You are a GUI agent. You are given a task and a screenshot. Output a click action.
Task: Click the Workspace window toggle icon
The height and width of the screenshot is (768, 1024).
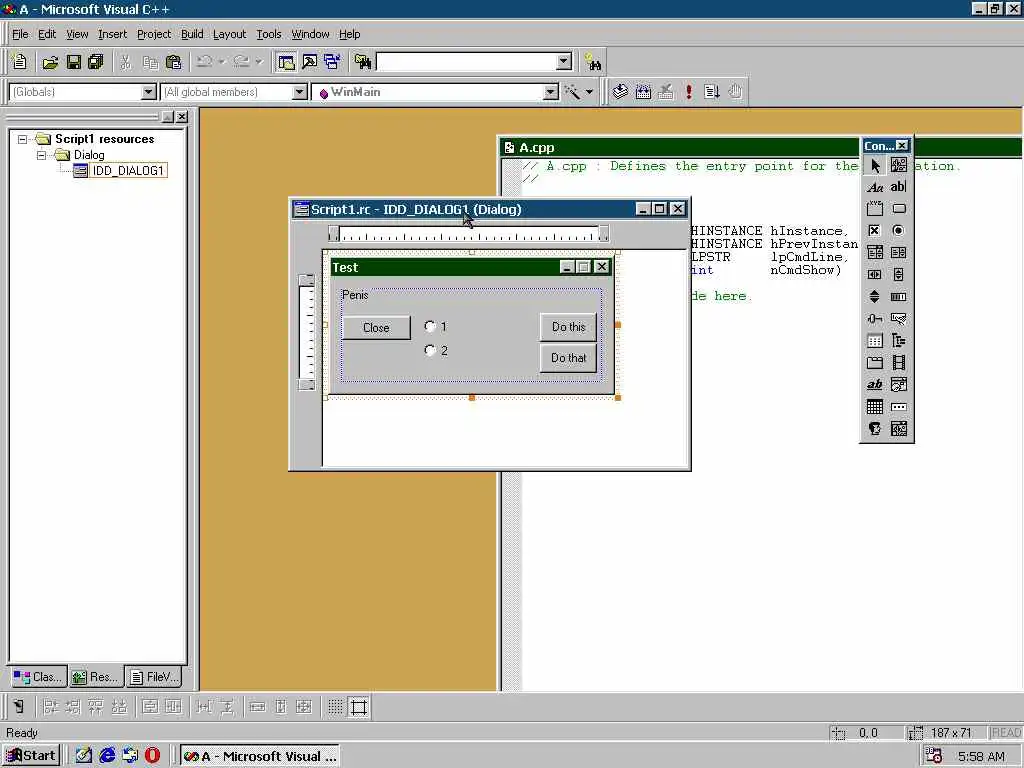point(286,62)
